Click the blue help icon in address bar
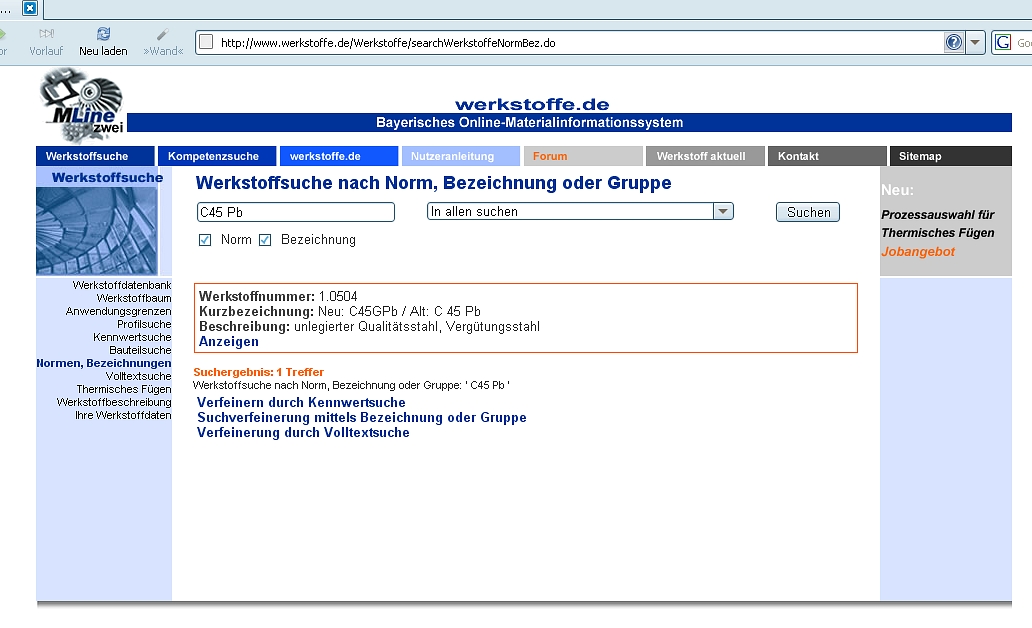The height and width of the screenshot is (628, 1032). [x=954, y=43]
